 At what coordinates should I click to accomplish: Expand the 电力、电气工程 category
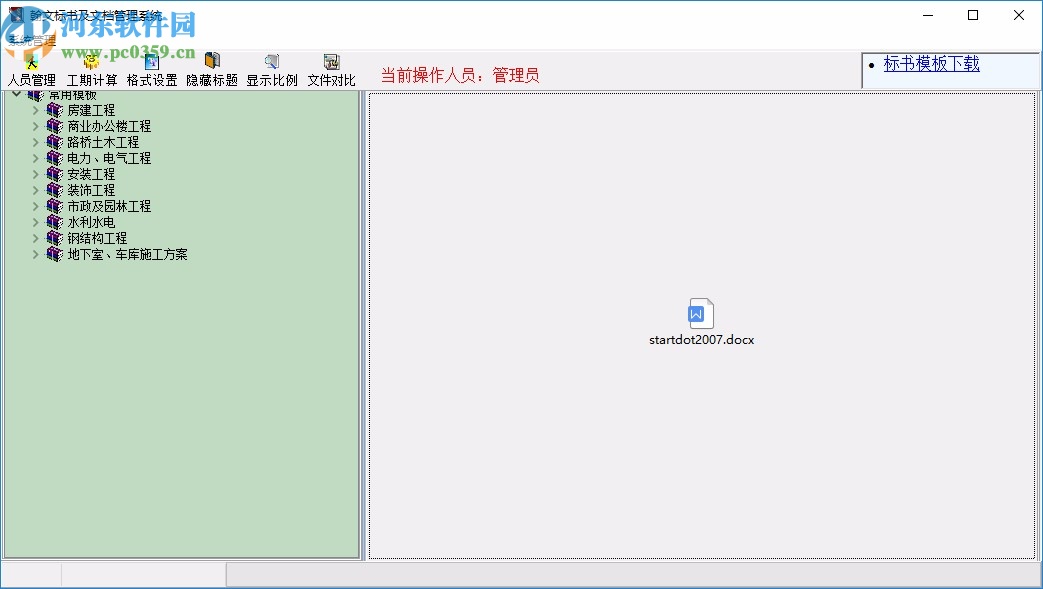tap(36, 158)
